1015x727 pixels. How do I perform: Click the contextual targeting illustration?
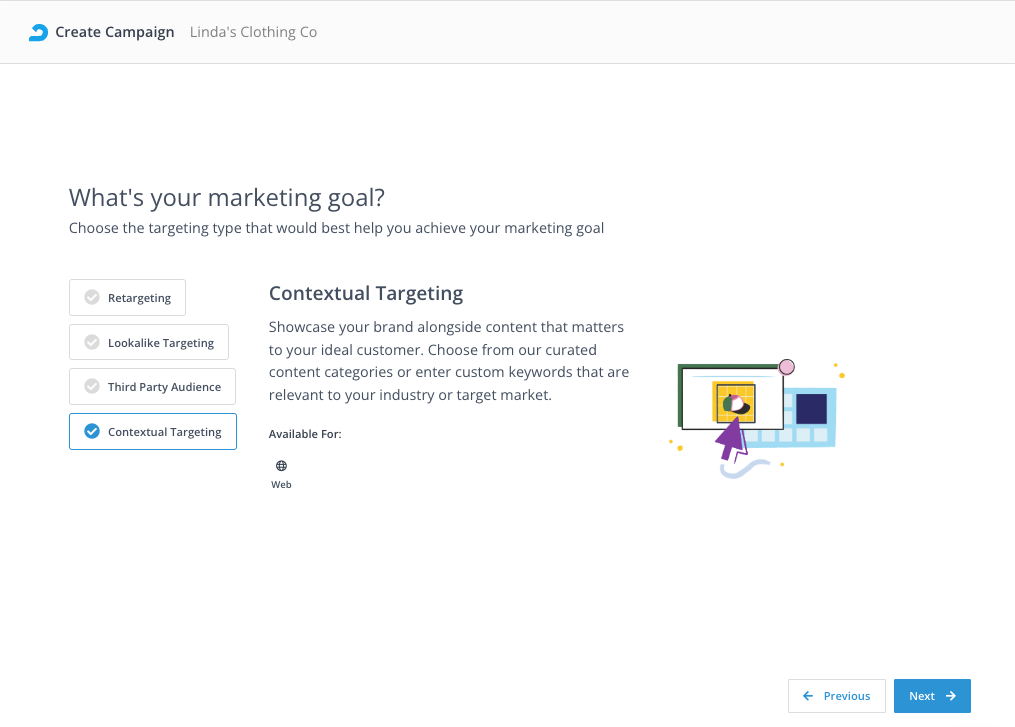757,417
